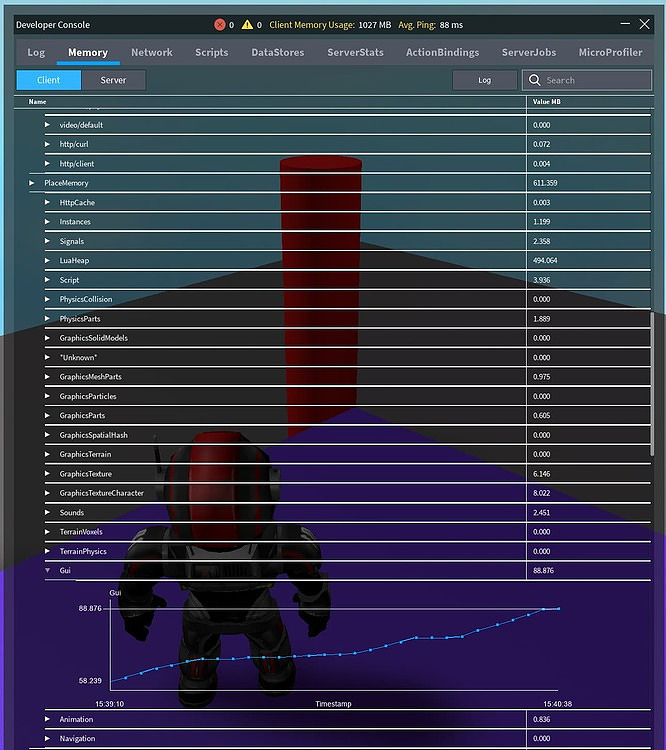Expand the Navigation row
666x750 pixels.
coord(47,739)
